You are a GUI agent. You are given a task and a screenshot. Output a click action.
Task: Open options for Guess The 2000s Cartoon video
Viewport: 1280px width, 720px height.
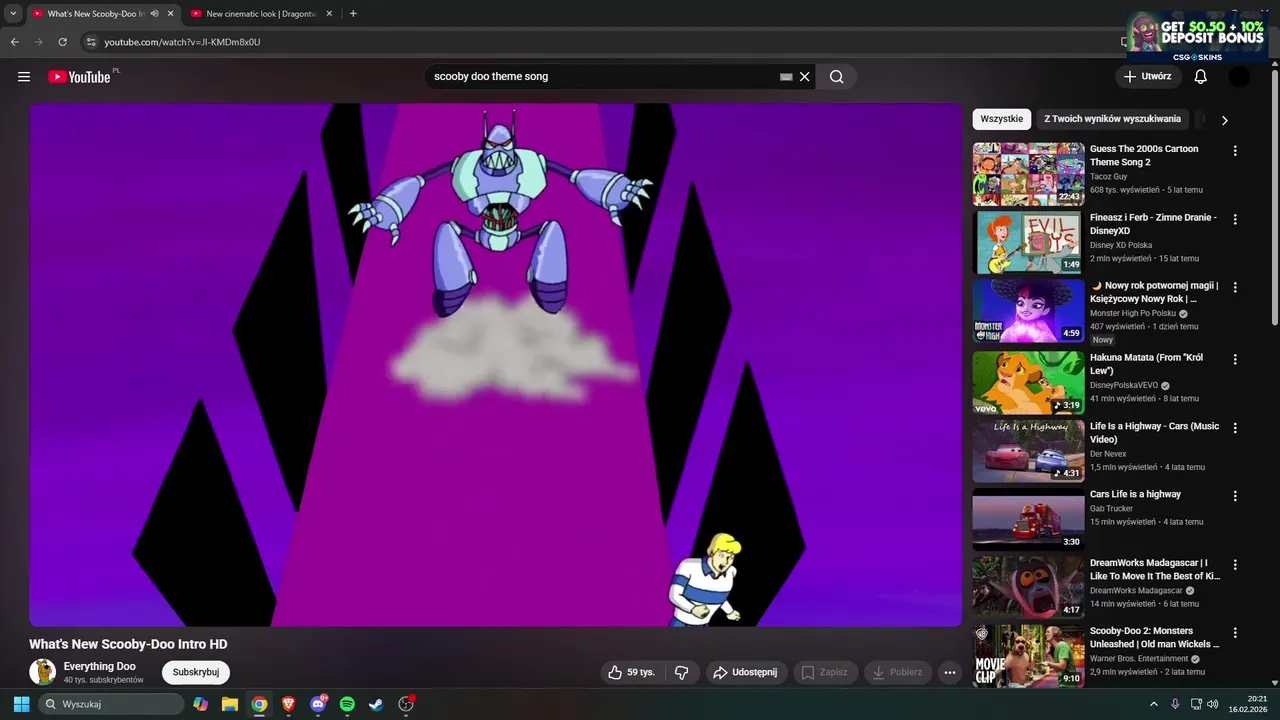tap(1235, 151)
